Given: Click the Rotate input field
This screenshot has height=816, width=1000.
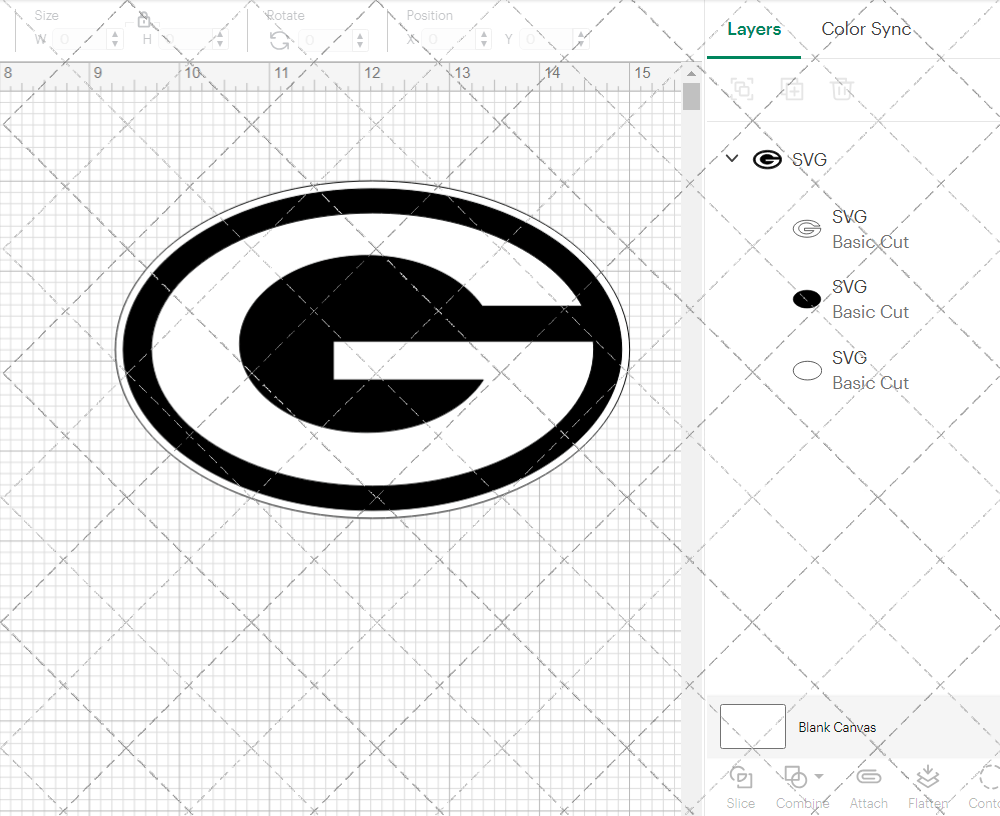Looking at the screenshot, I should (327, 40).
